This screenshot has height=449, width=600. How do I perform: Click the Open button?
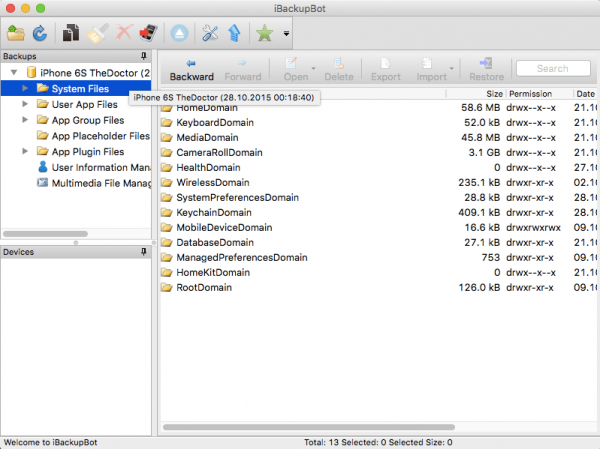295,70
